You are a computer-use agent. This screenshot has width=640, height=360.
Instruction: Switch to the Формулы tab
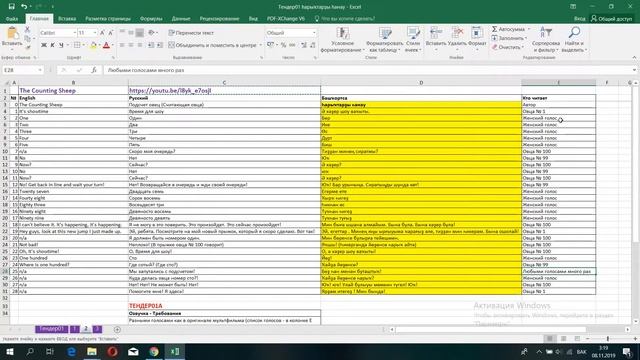click(151, 19)
